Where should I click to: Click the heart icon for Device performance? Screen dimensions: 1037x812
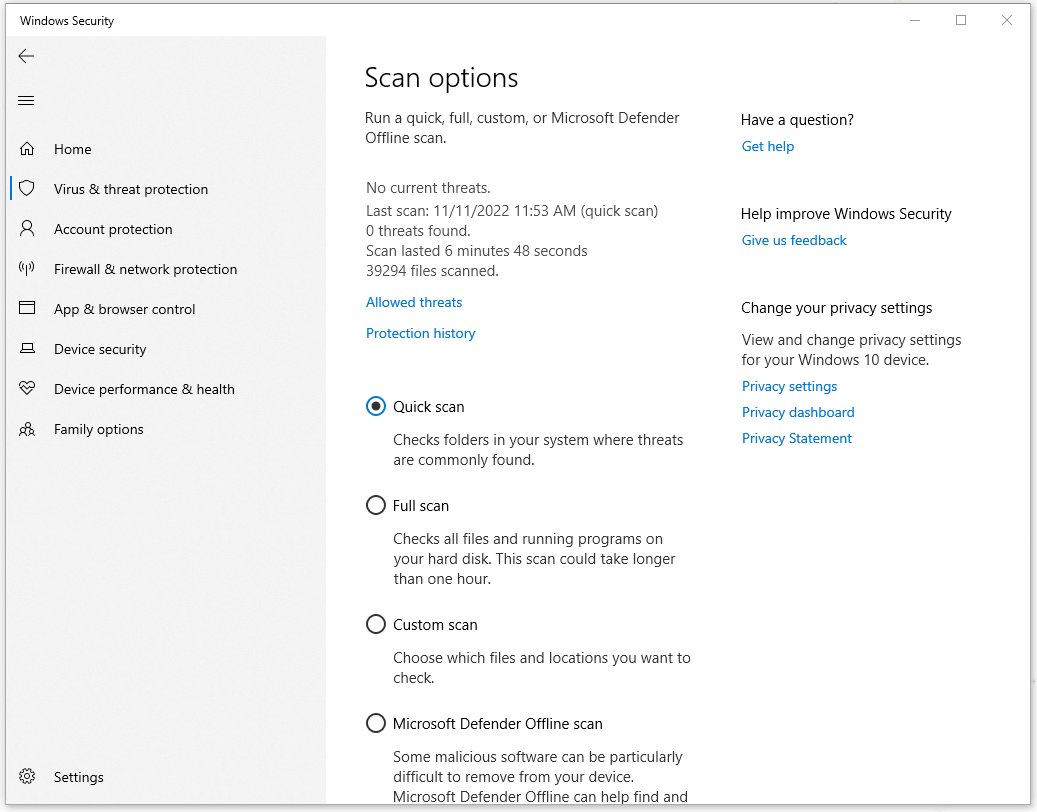[x=27, y=388]
